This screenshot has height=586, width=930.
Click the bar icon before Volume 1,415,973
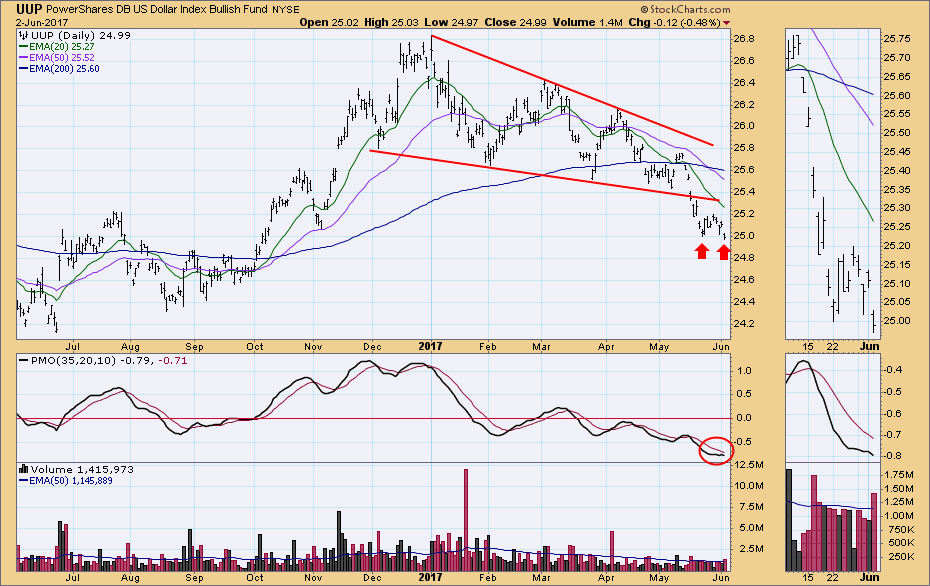24,469
